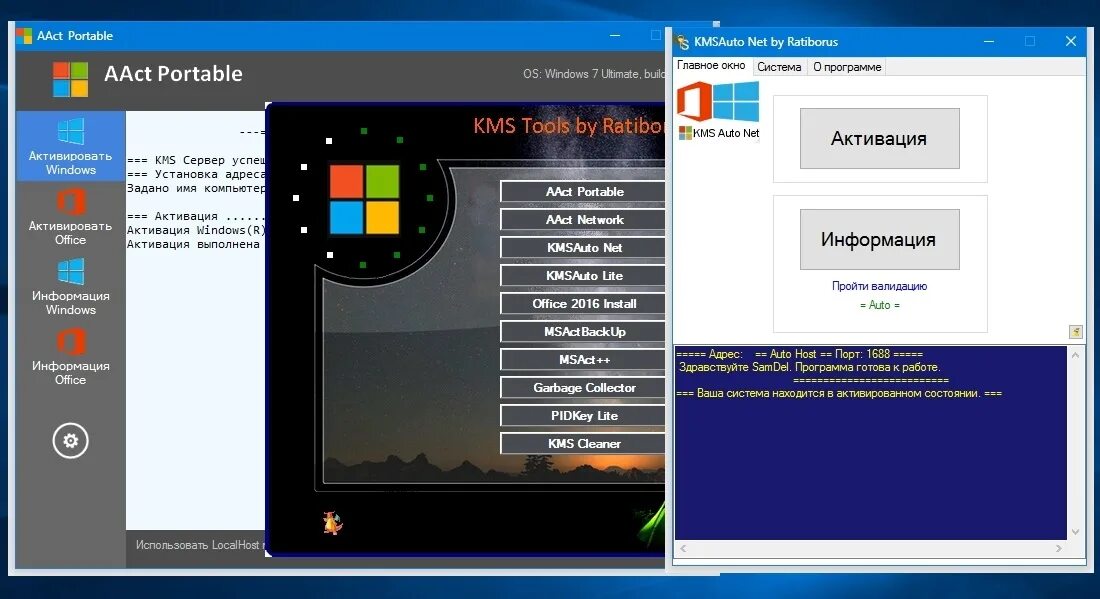Open Информация Office in AAct sidebar

click(x=70, y=357)
